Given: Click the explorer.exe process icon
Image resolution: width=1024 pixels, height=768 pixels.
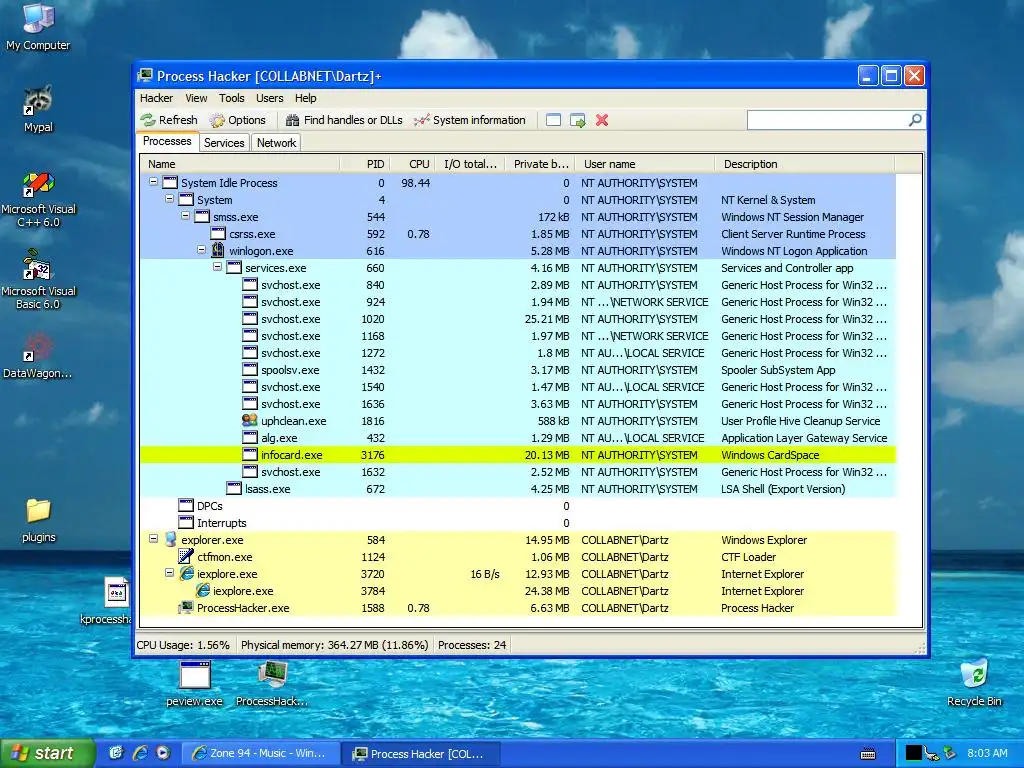Looking at the screenshot, I should click(170, 539).
